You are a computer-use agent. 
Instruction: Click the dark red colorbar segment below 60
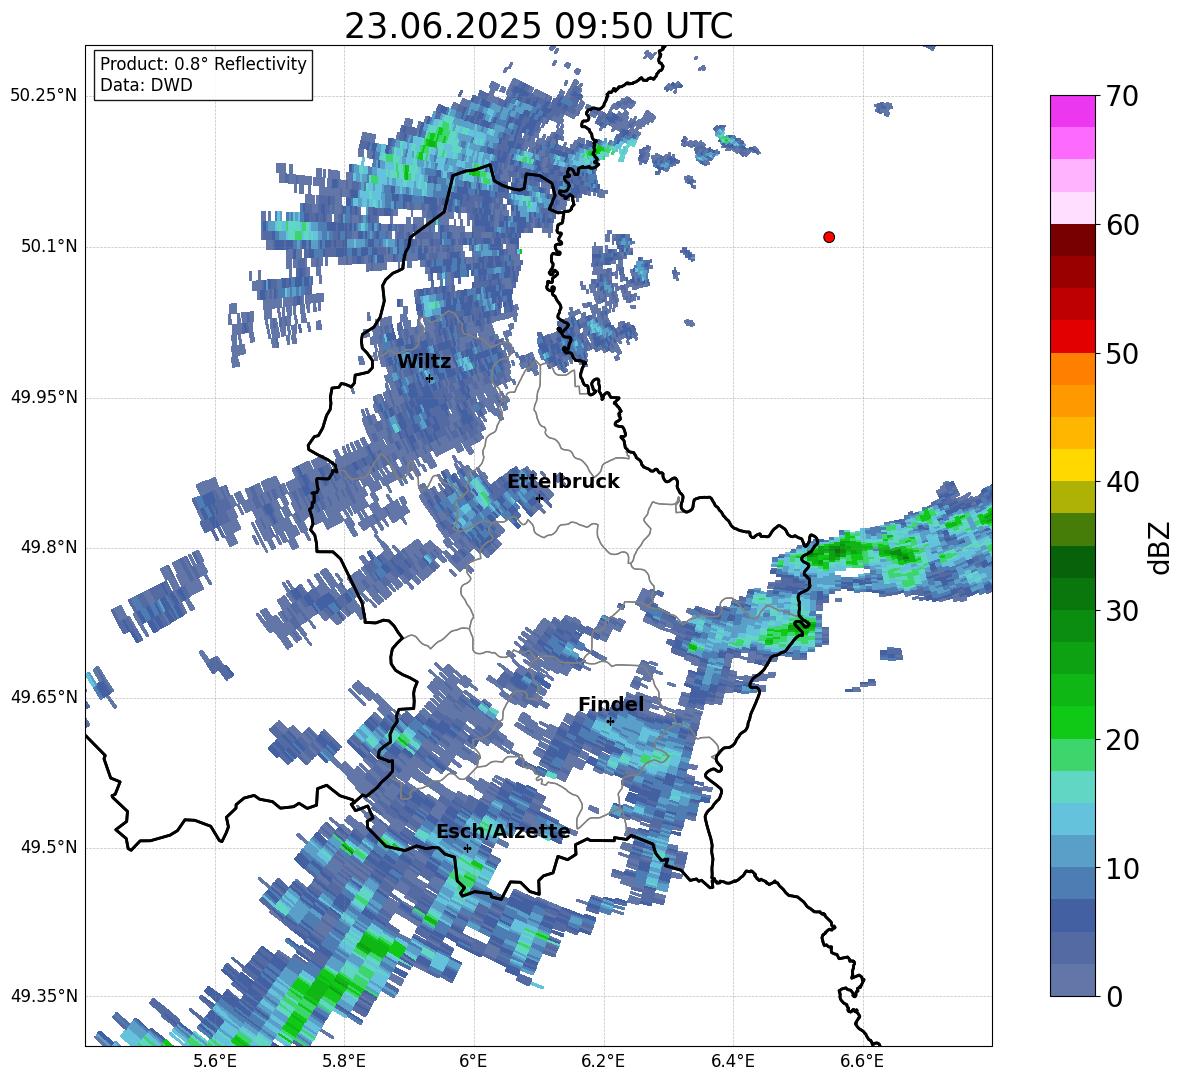tap(1072, 240)
